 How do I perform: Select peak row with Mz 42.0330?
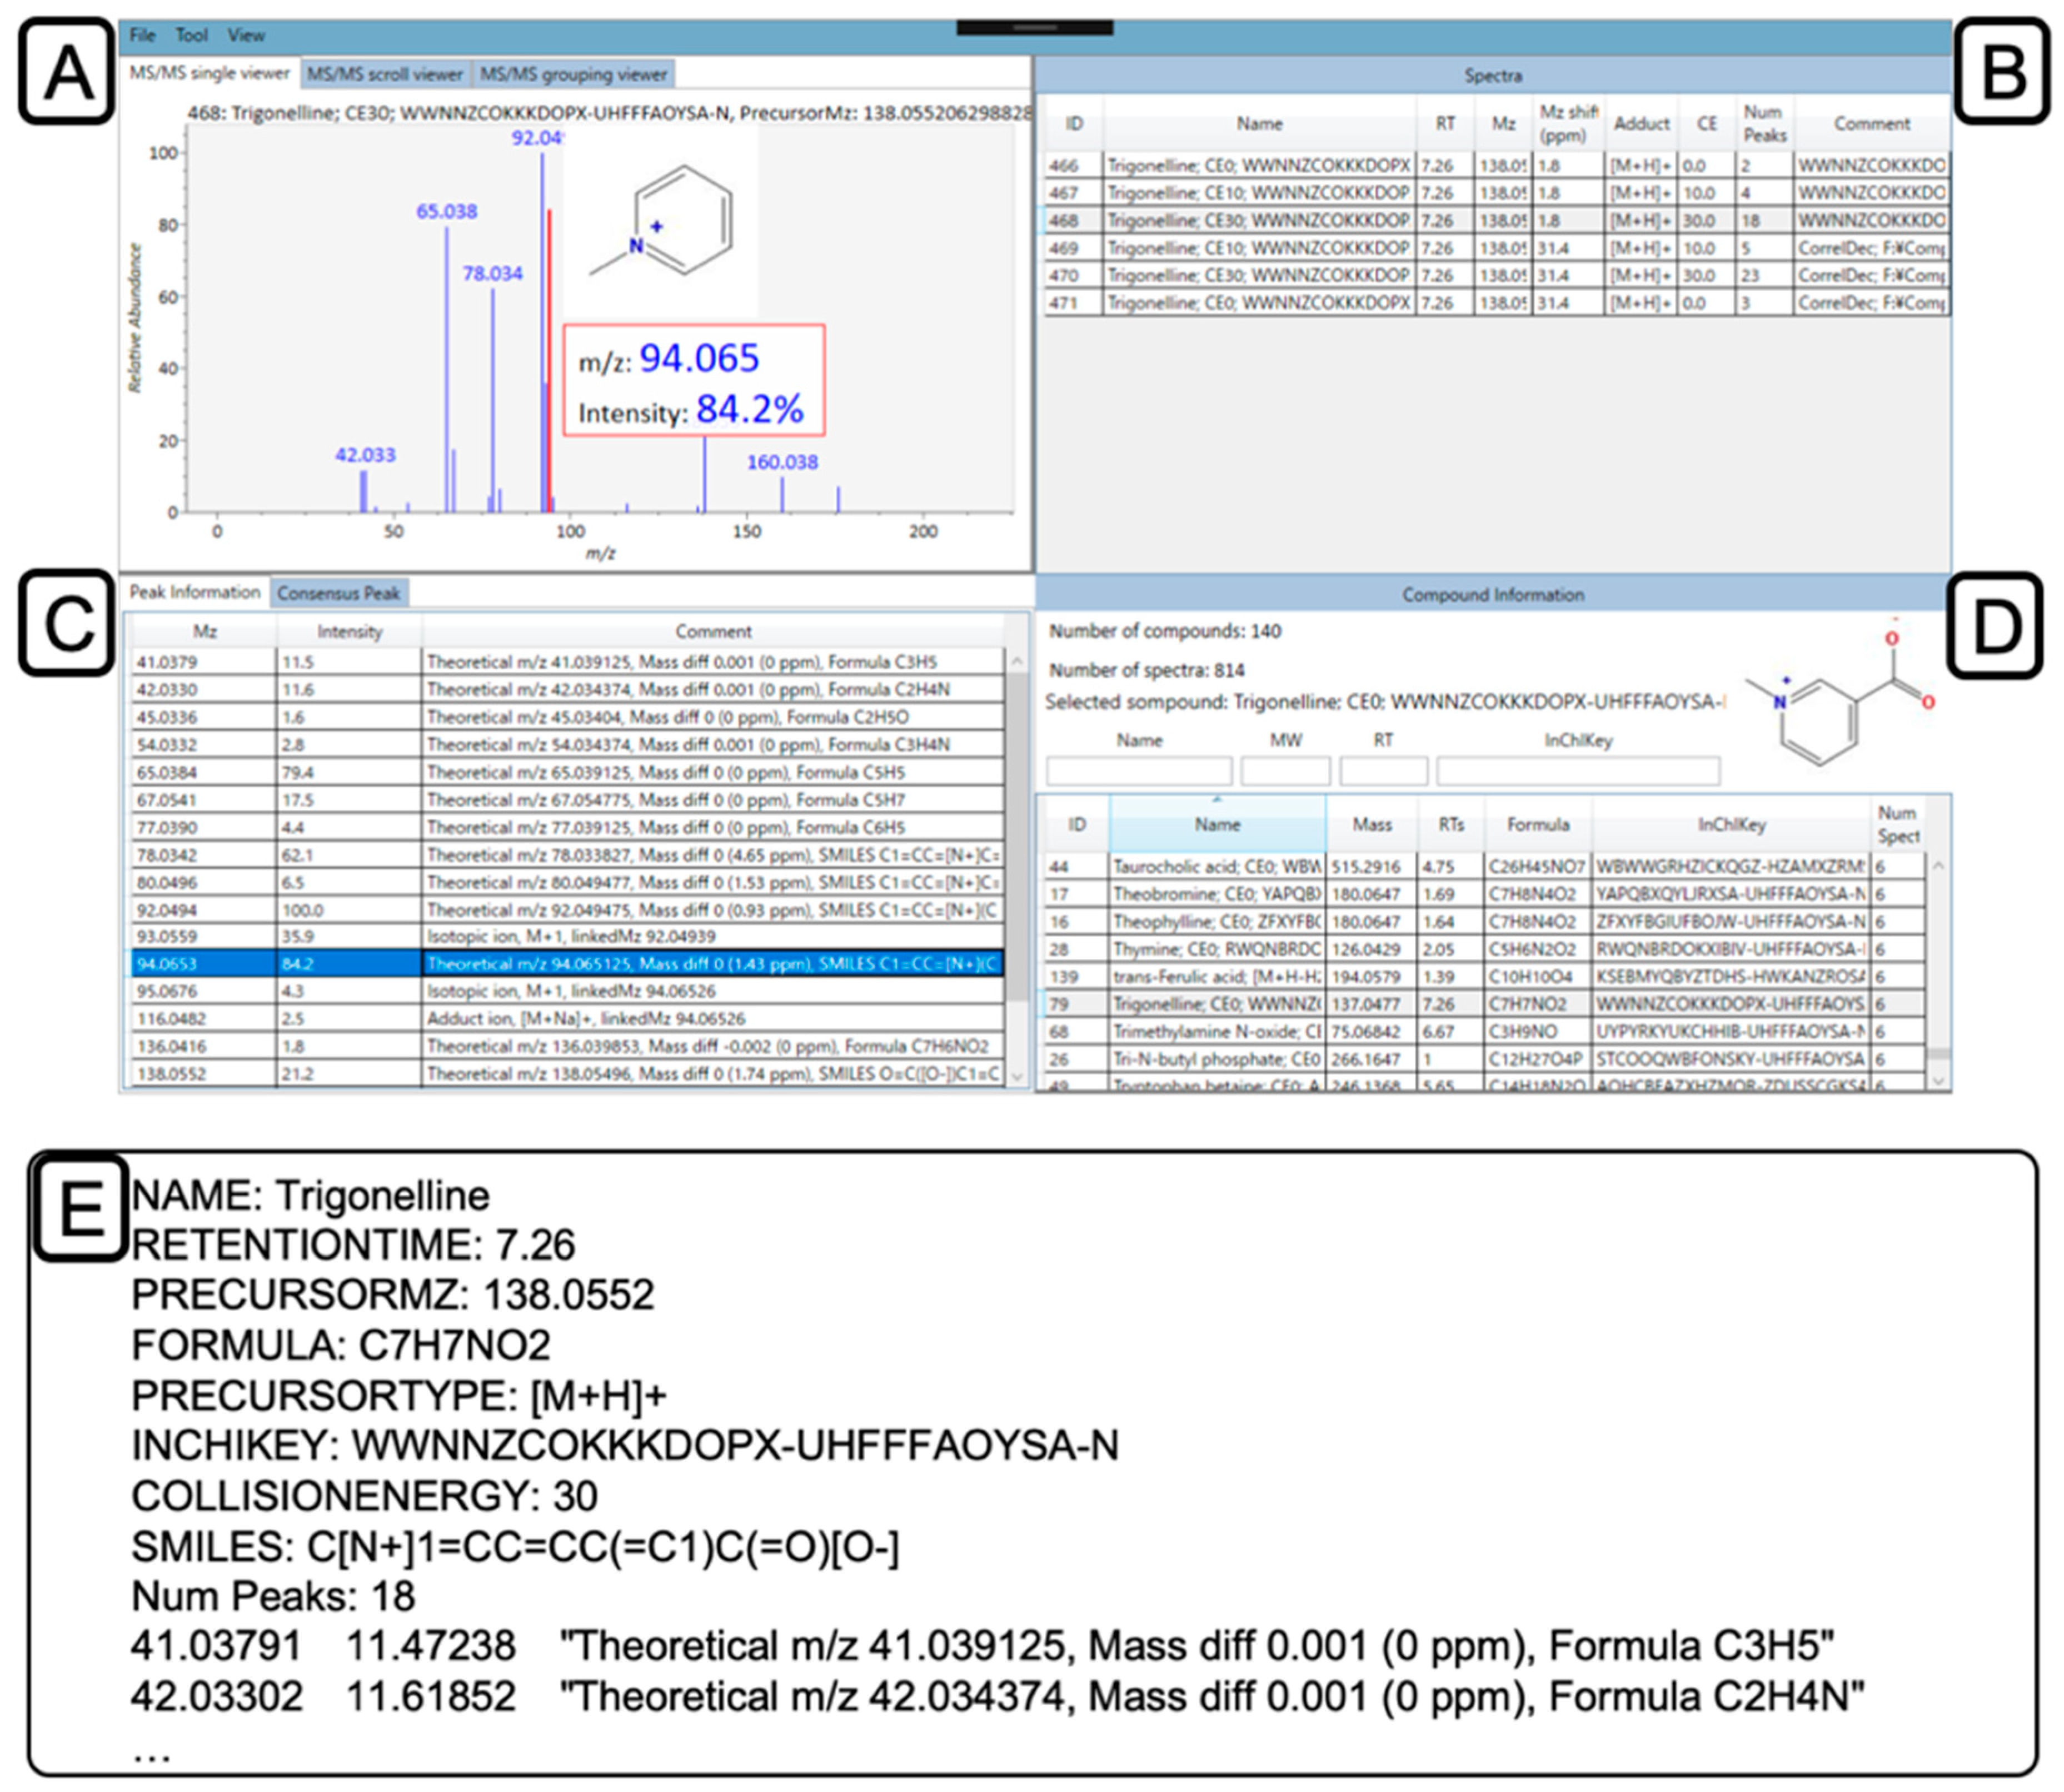(568, 689)
